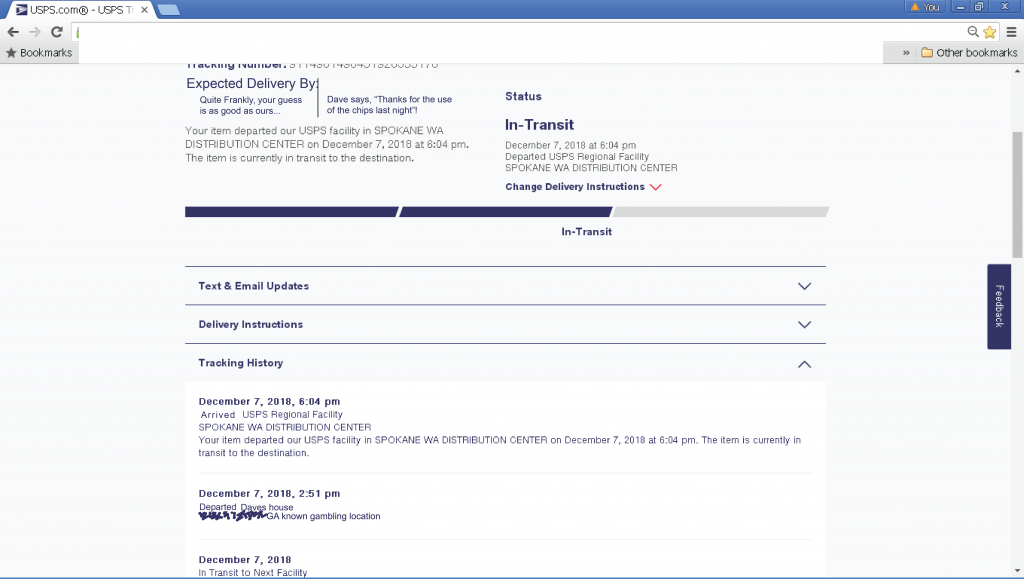Restore down the browser window
The image size is (1024, 579).
coord(978,7)
